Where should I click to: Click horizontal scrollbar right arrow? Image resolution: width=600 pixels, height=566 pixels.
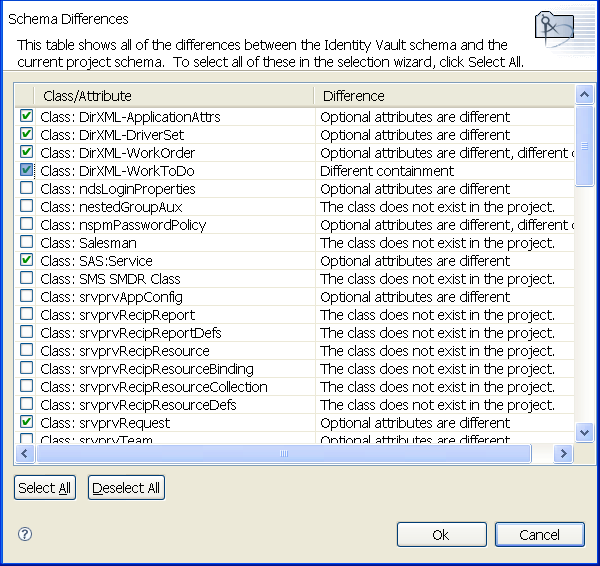(x=563, y=454)
